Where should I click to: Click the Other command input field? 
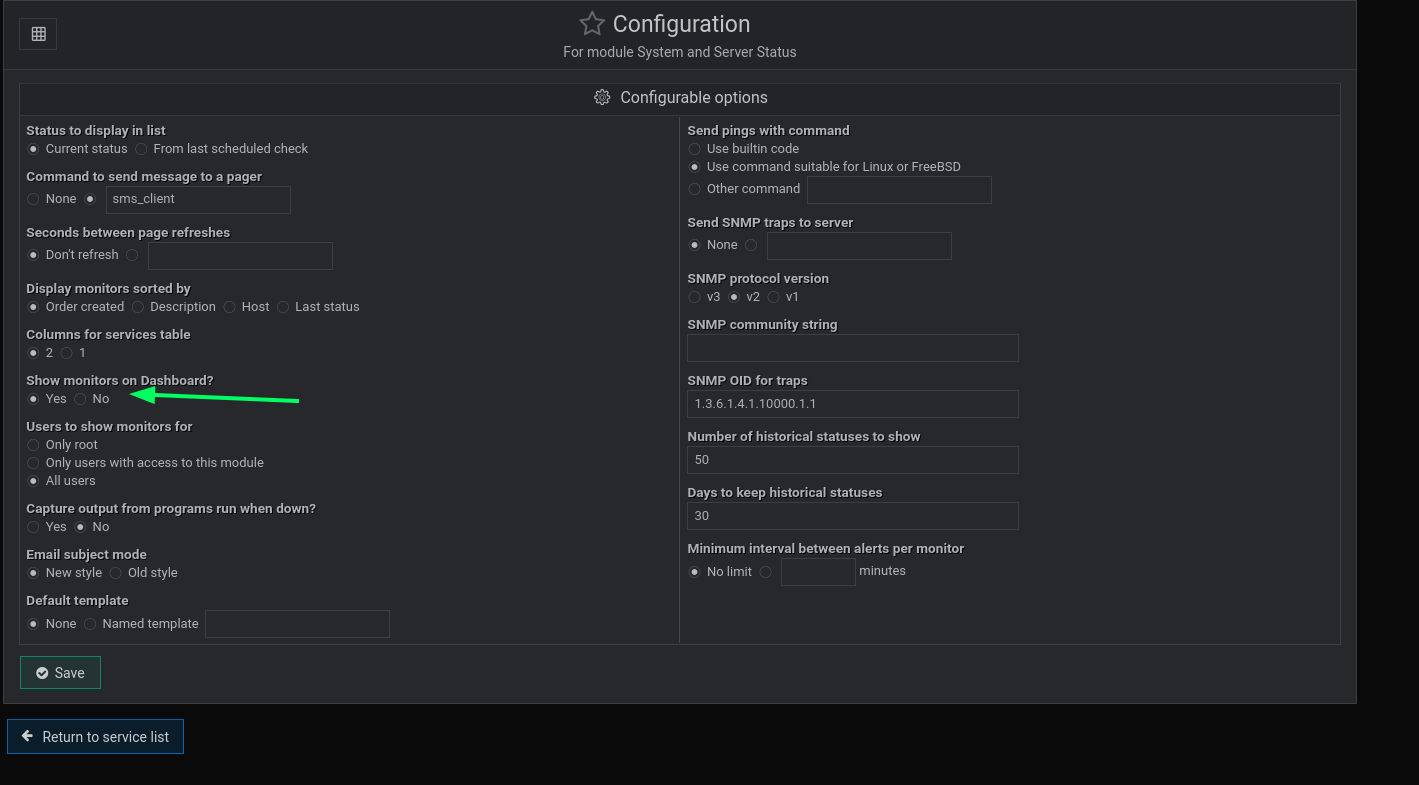[899, 190]
